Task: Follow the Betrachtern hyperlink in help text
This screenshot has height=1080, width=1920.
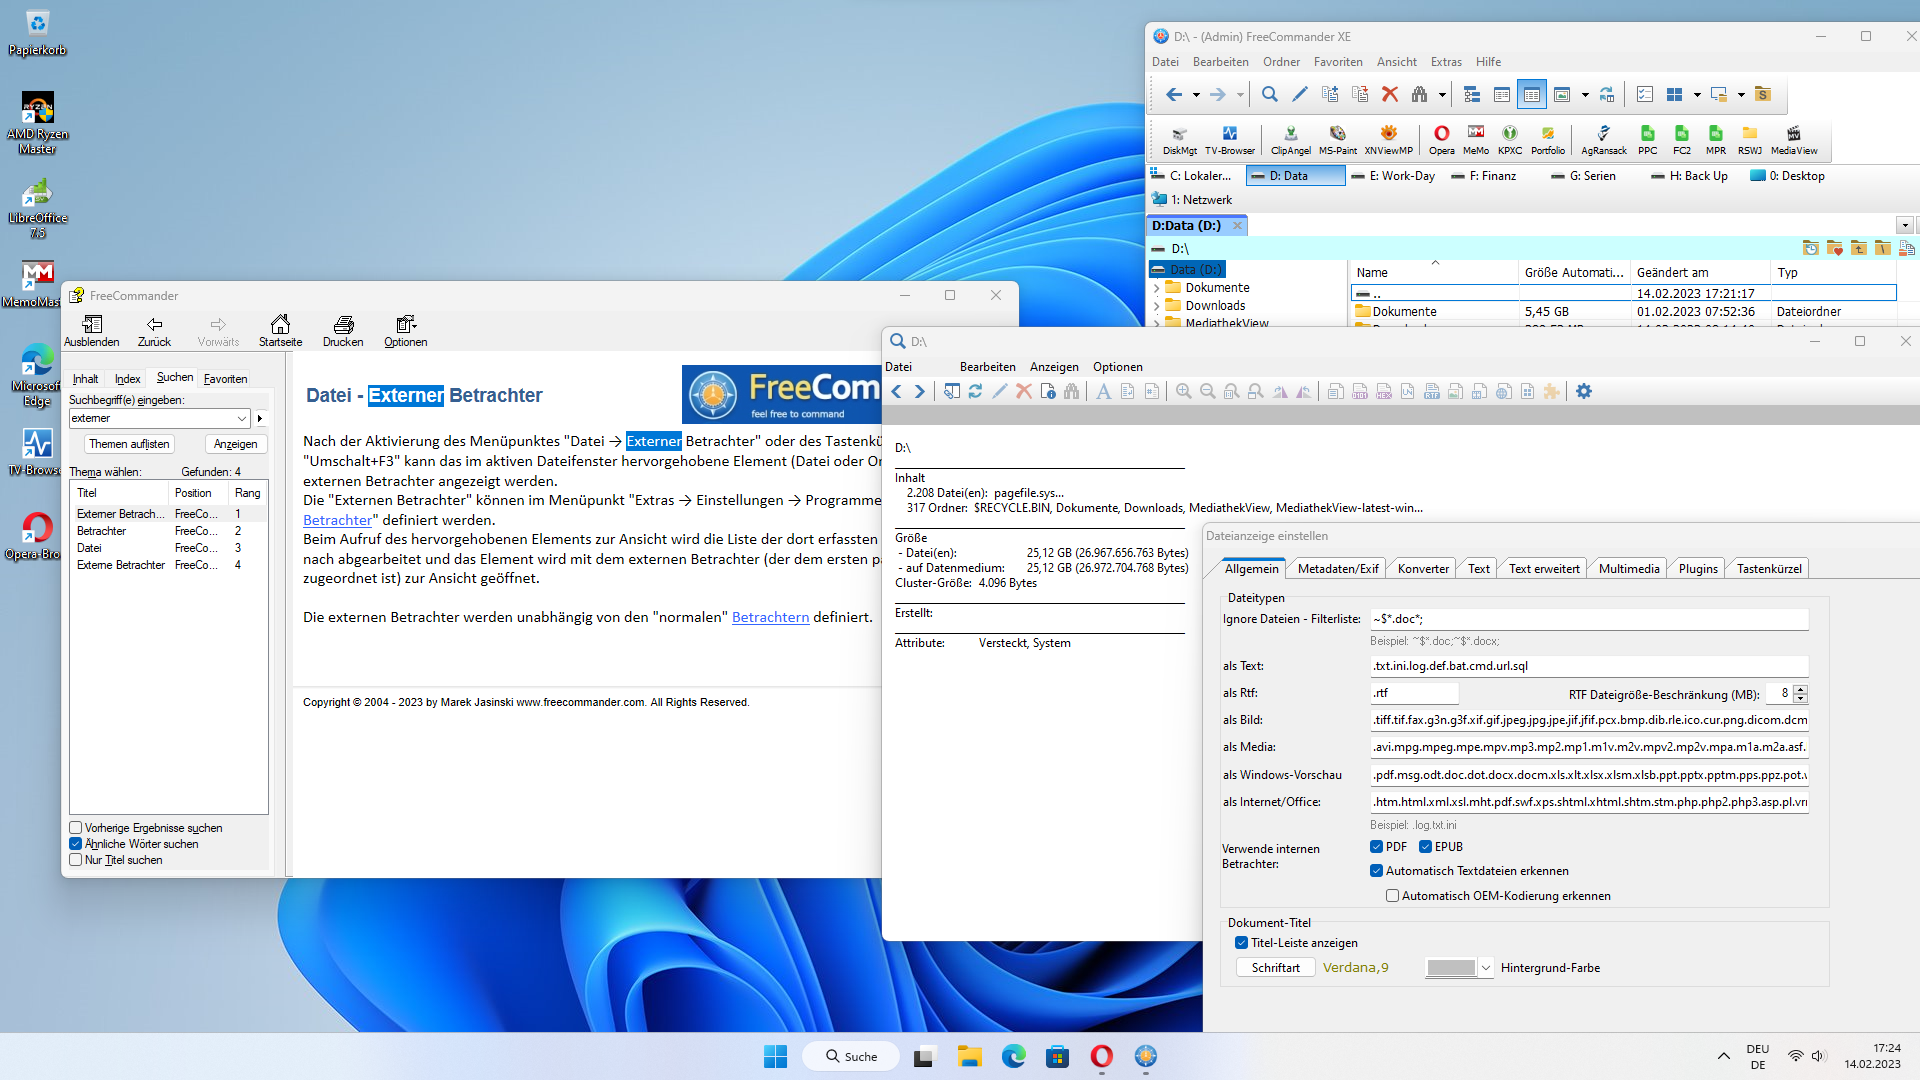Action: pos(770,618)
